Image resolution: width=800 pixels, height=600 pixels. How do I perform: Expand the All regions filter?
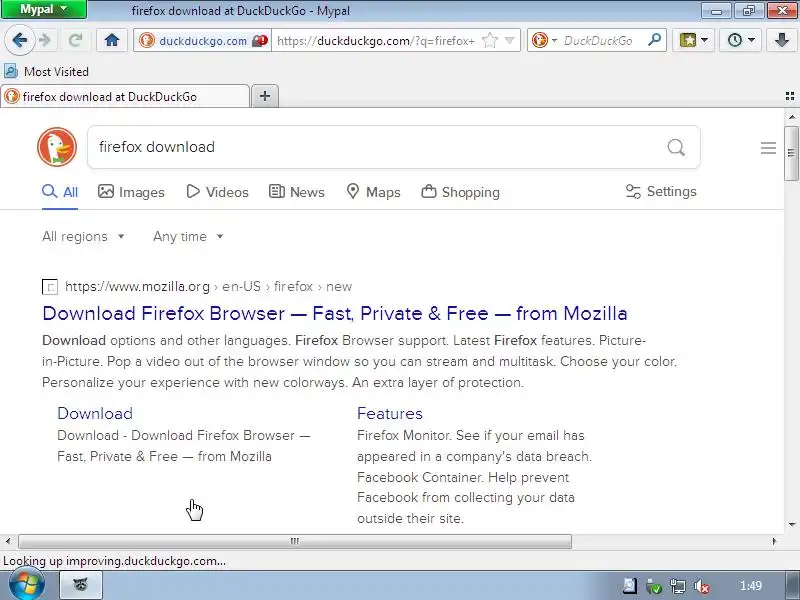tap(83, 237)
